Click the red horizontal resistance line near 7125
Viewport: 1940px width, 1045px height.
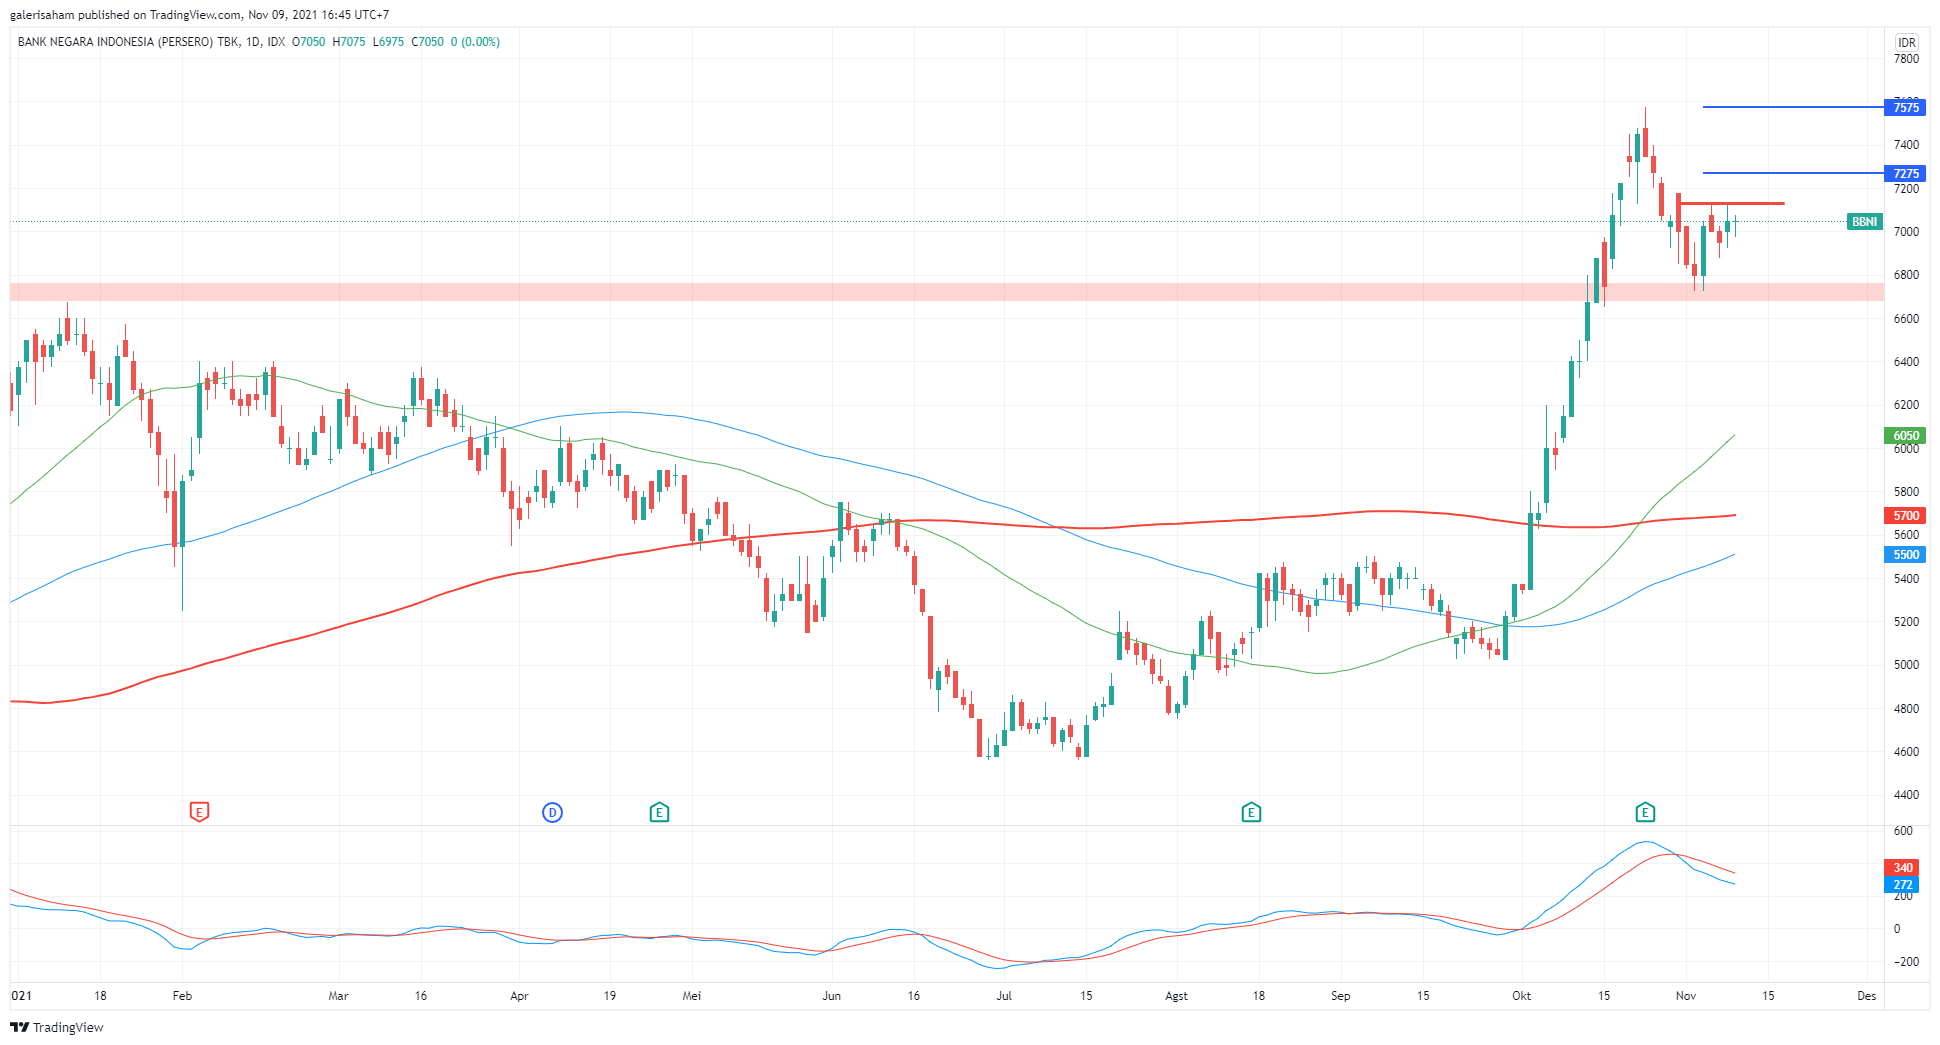1732,204
